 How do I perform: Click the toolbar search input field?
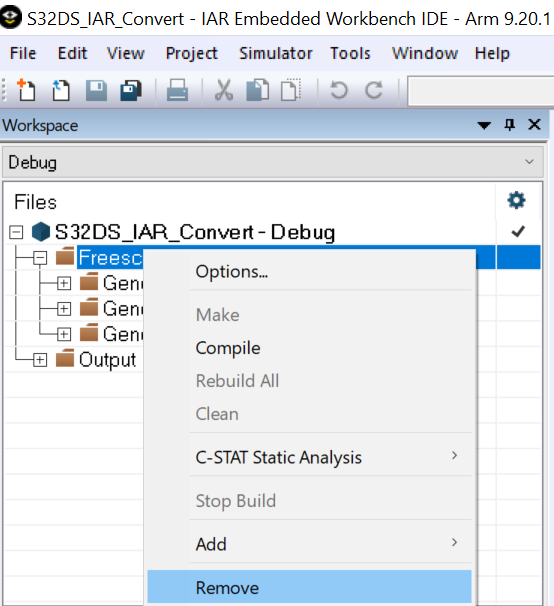click(481, 91)
